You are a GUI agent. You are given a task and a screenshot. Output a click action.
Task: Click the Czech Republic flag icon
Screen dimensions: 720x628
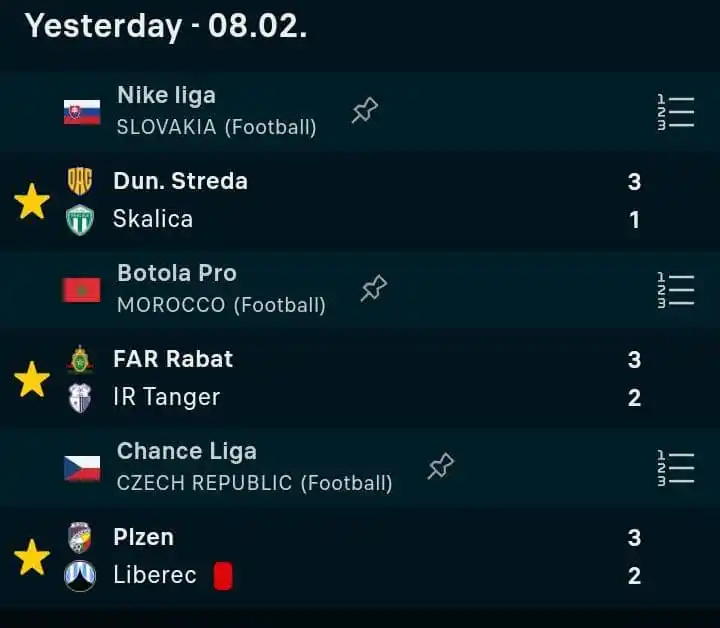coord(82,468)
